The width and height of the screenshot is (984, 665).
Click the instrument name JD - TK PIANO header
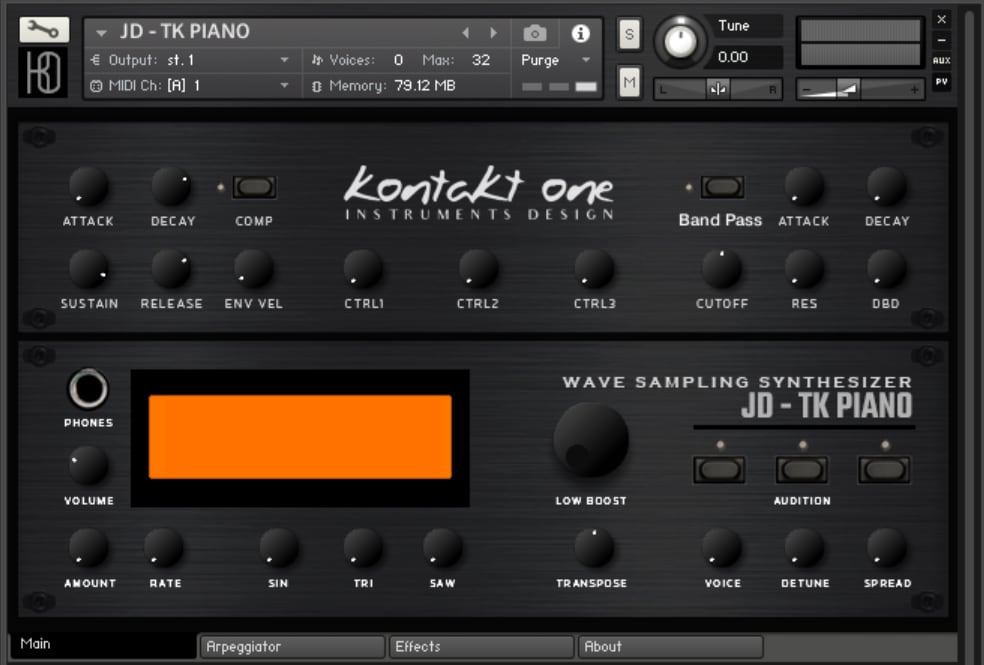click(184, 31)
